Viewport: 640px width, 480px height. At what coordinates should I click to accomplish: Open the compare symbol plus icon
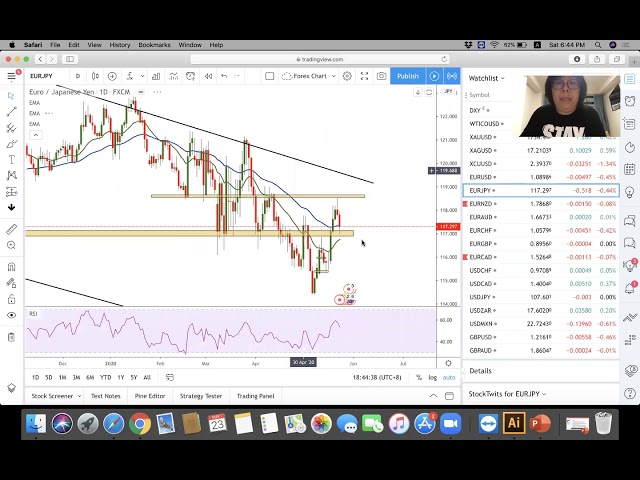[112, 76]
